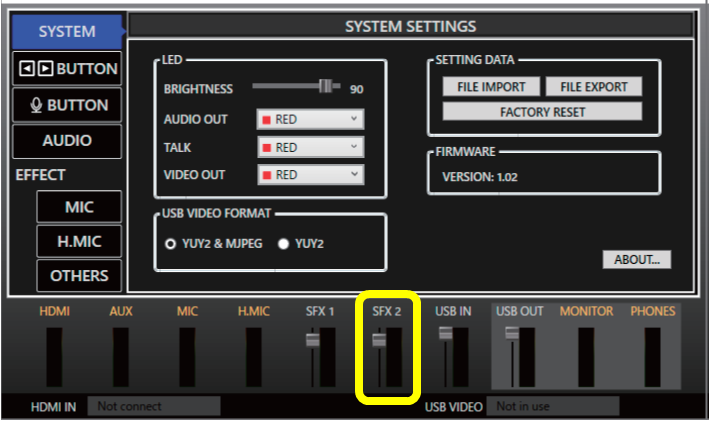Screen dimensions: 711x422
Task: Open the ABOUT... dialog
Action: (636, 260)
